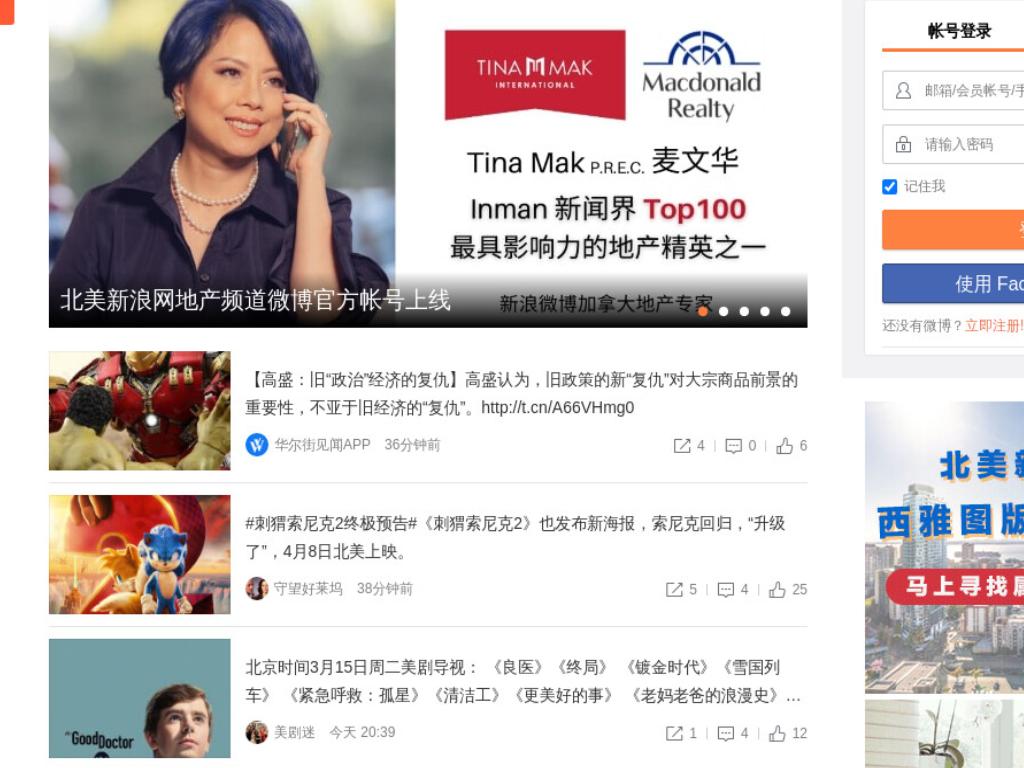
Task: Click repost icon on 华尔街见闻APP post
Action: 682,446
